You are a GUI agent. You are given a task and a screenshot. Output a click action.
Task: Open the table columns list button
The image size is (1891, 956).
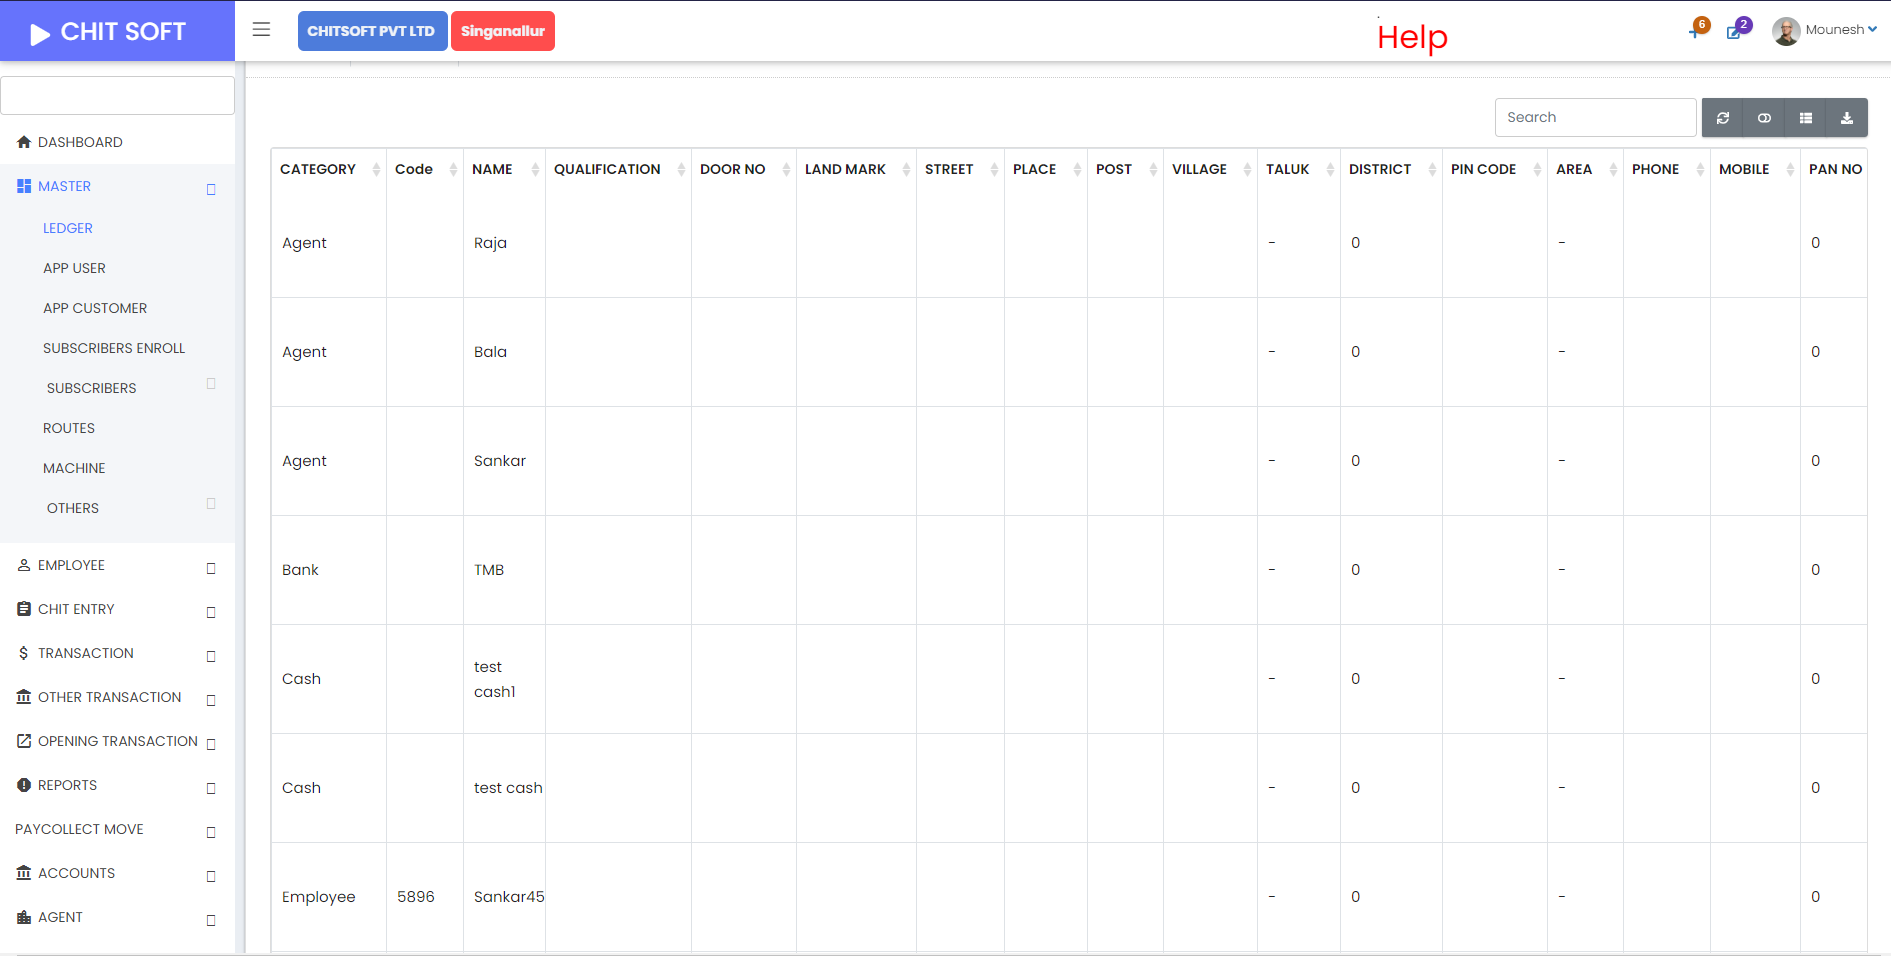pyautogui.click(x=1805, y=118)
